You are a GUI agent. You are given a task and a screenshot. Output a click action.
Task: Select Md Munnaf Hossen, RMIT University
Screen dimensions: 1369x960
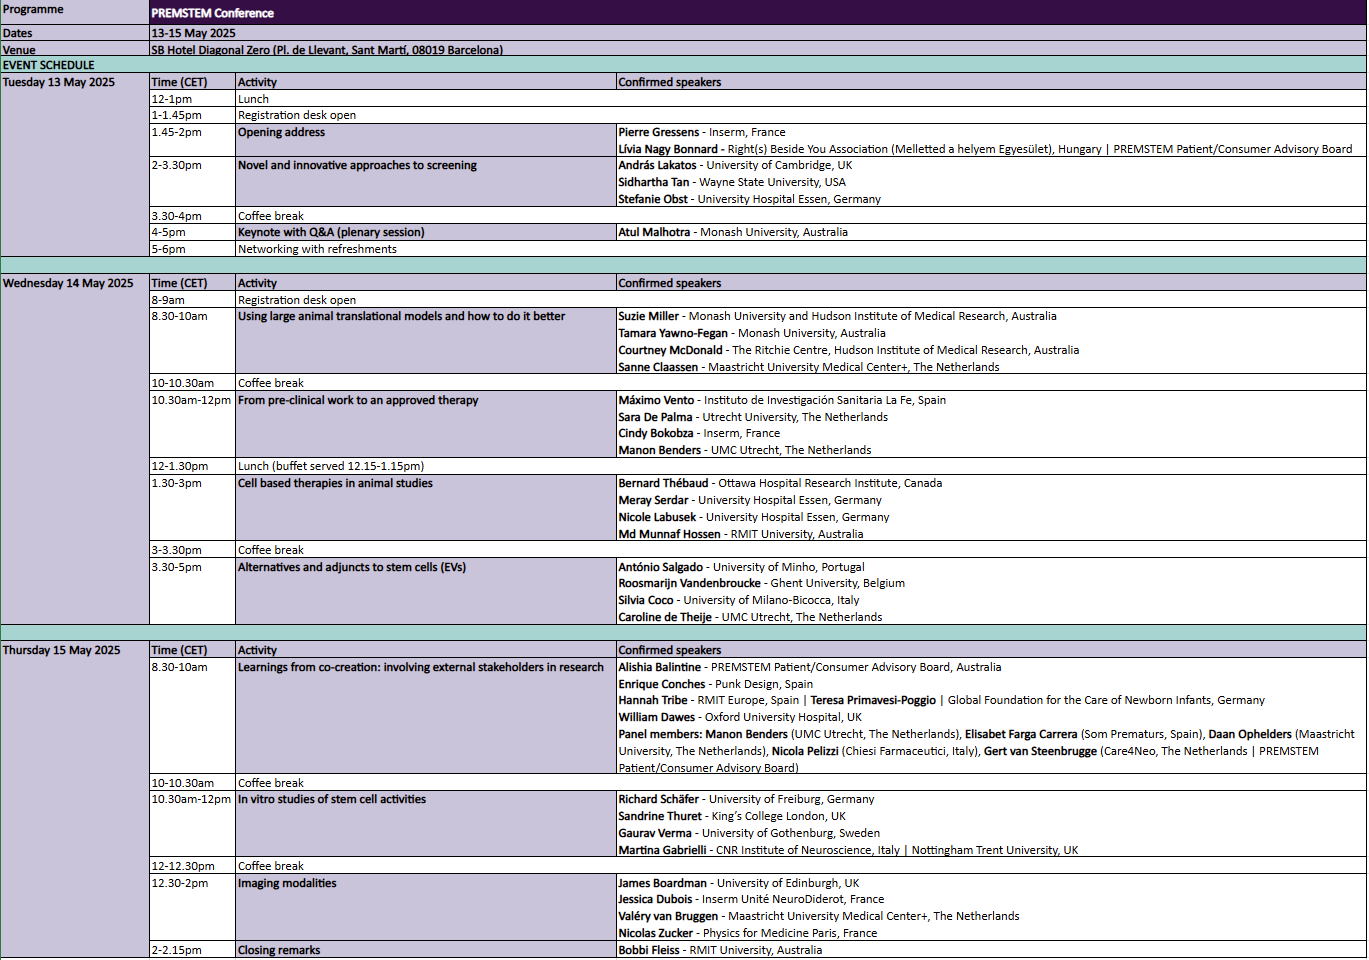coord(741,534)
